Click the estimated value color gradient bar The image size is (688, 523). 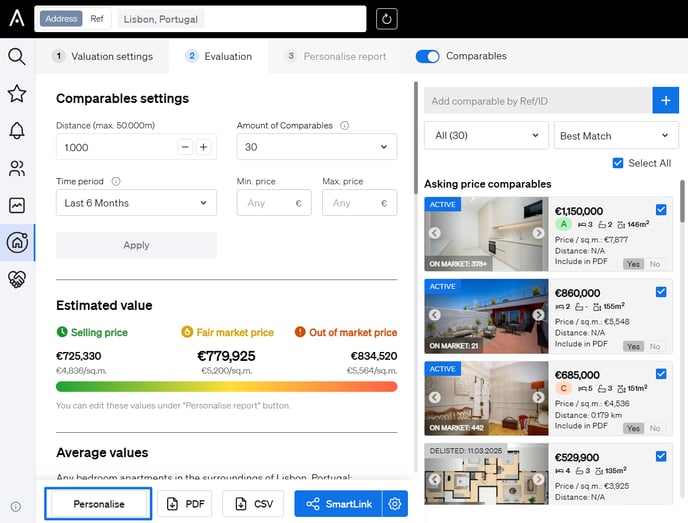pos(226,386)
